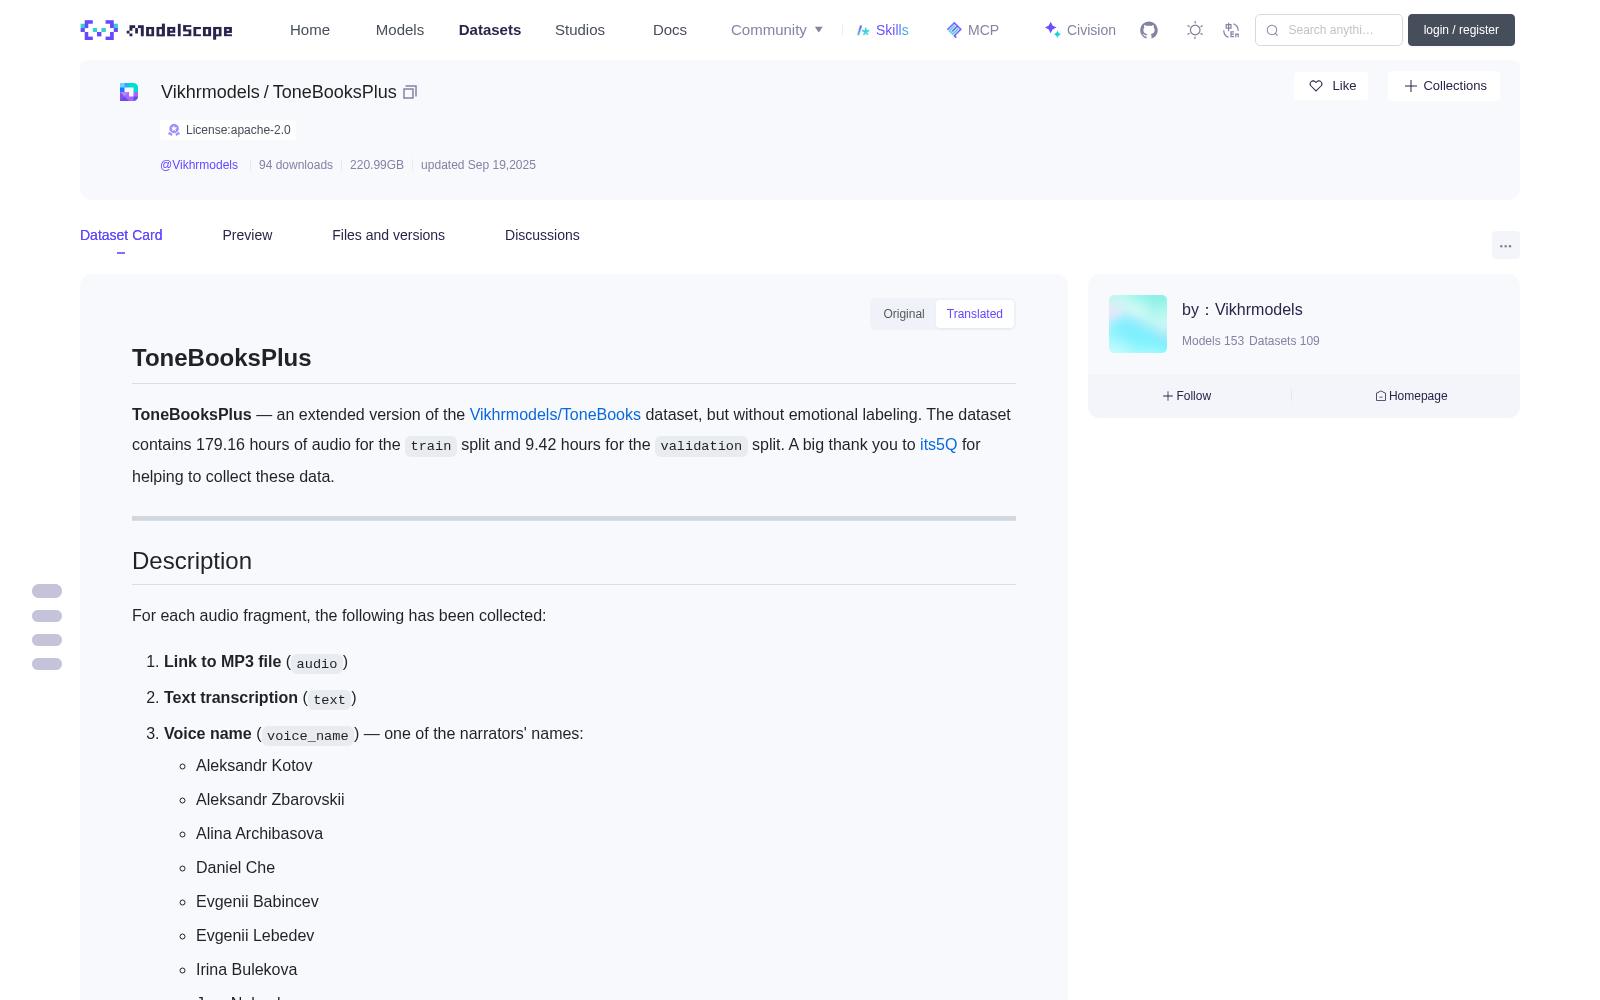The height and width of the screenshot is (1000, 1600).
Task: Open the Vikhrmodels Homepage
Action: [1411, 396]
